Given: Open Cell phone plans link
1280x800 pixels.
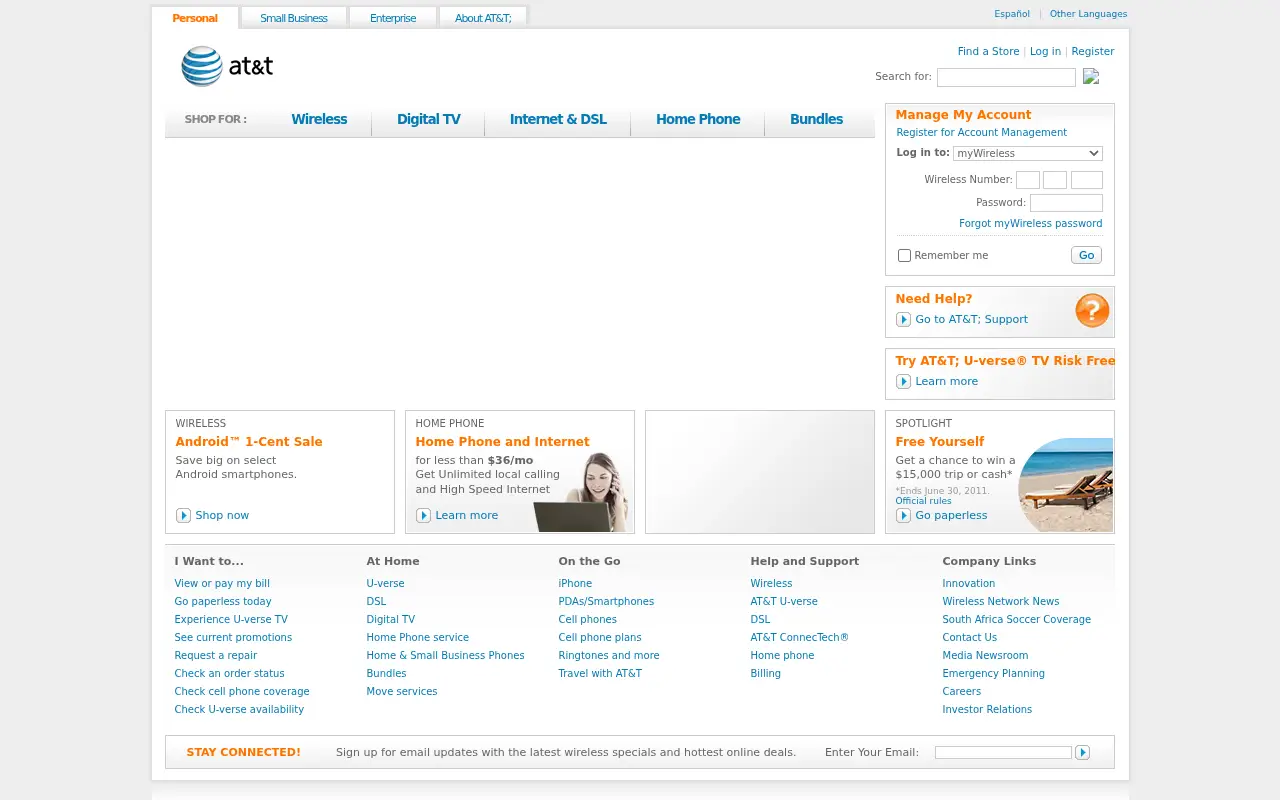Looking at the screenshot, I should tap(600, 638).
